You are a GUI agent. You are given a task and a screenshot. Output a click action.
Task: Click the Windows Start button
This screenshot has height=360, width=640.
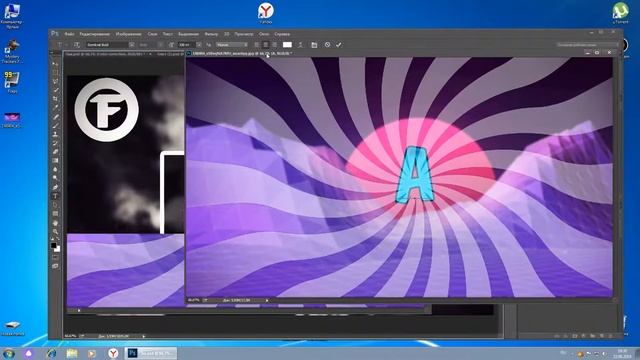(8, 353)
